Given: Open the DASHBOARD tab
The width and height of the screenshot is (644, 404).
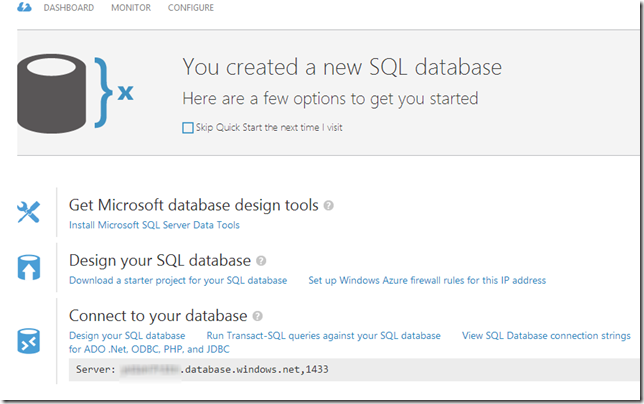Looking at the screenshot, I should tap(69, 8).
